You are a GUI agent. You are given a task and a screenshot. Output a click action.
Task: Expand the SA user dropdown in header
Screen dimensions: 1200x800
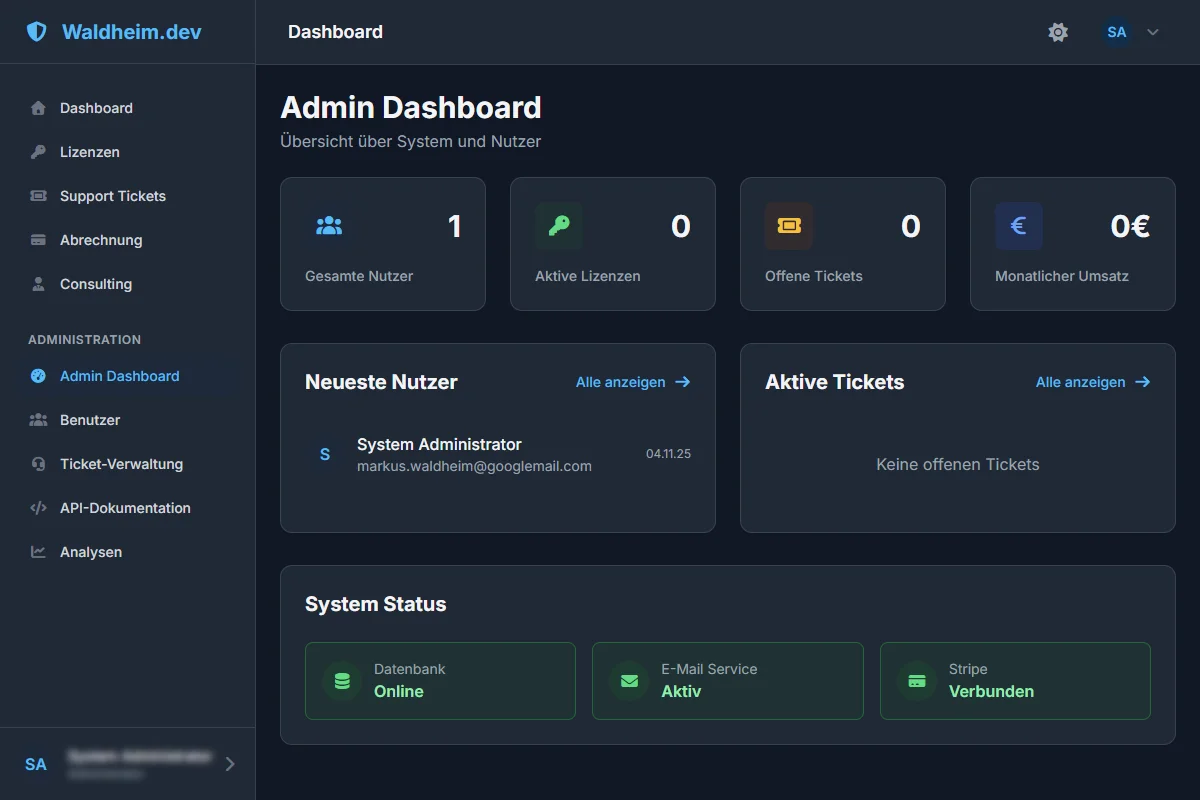(1153, 32)
